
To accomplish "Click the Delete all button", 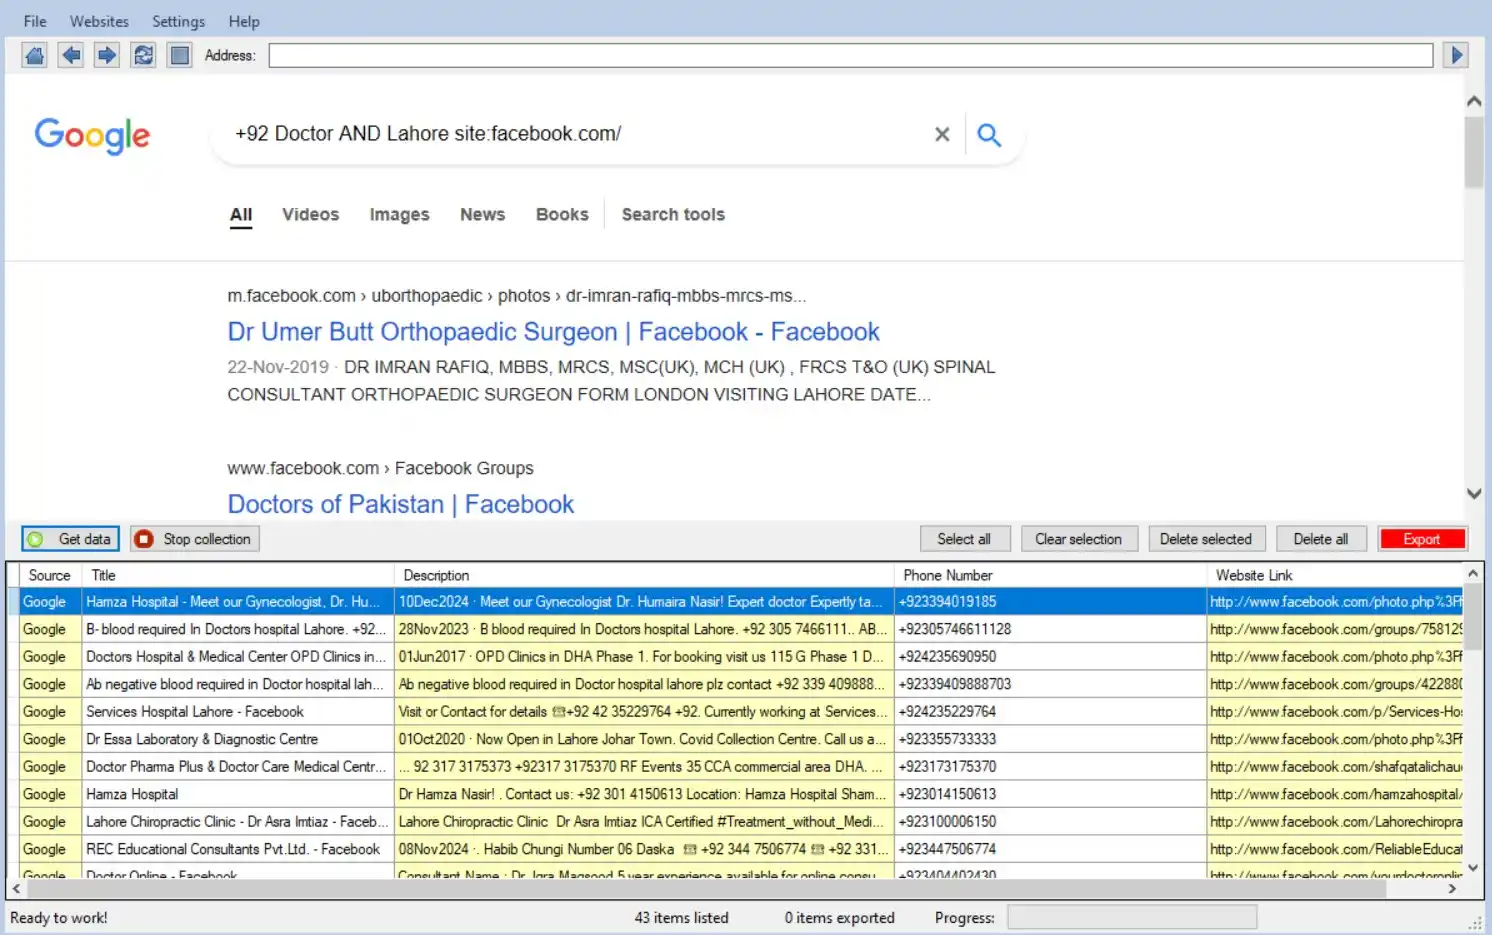I will coord(1321,539).
